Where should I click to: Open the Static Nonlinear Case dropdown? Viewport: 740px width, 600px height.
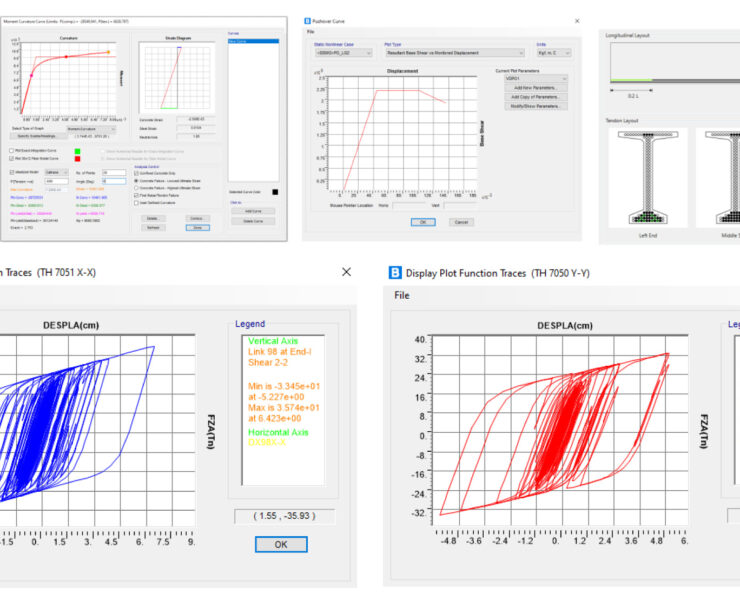coord(343,53)
